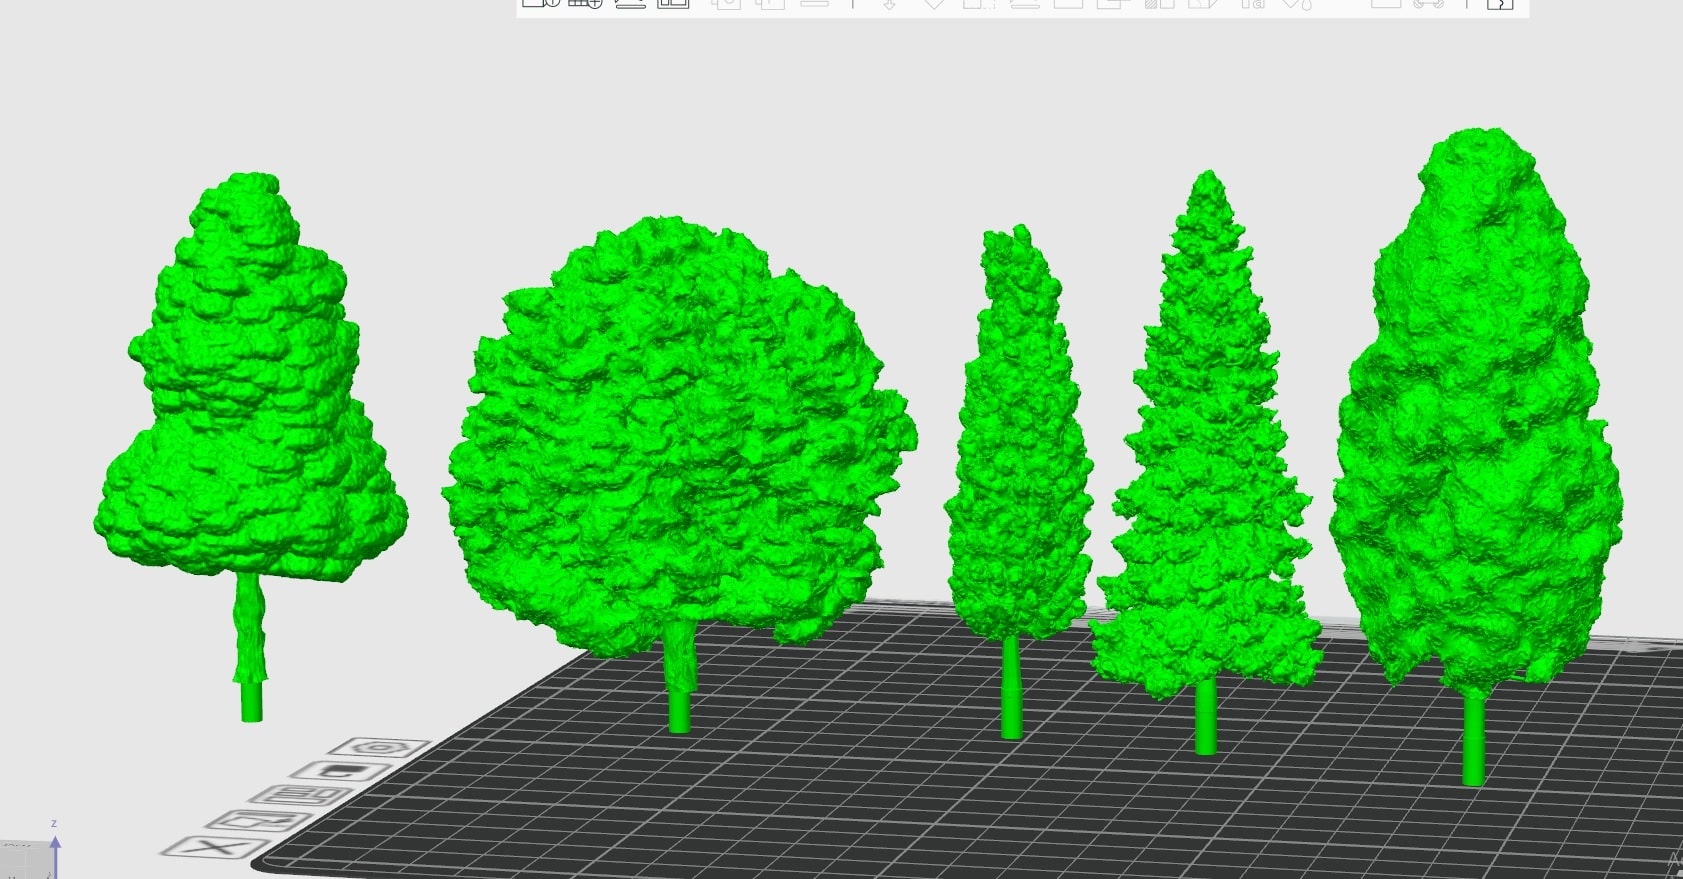Remove the plate with the X icon
This screenshot has width=1683, height=879.
tap(215, 847)
